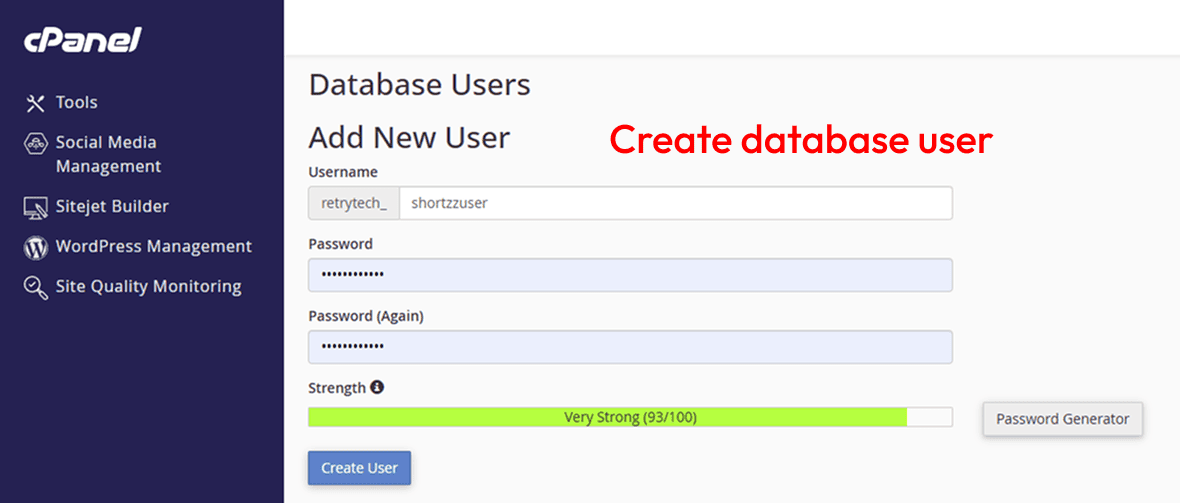Focus the Username field containing shortzzuser
Screen dimensions: 1180x503
(x=675, y=203)
